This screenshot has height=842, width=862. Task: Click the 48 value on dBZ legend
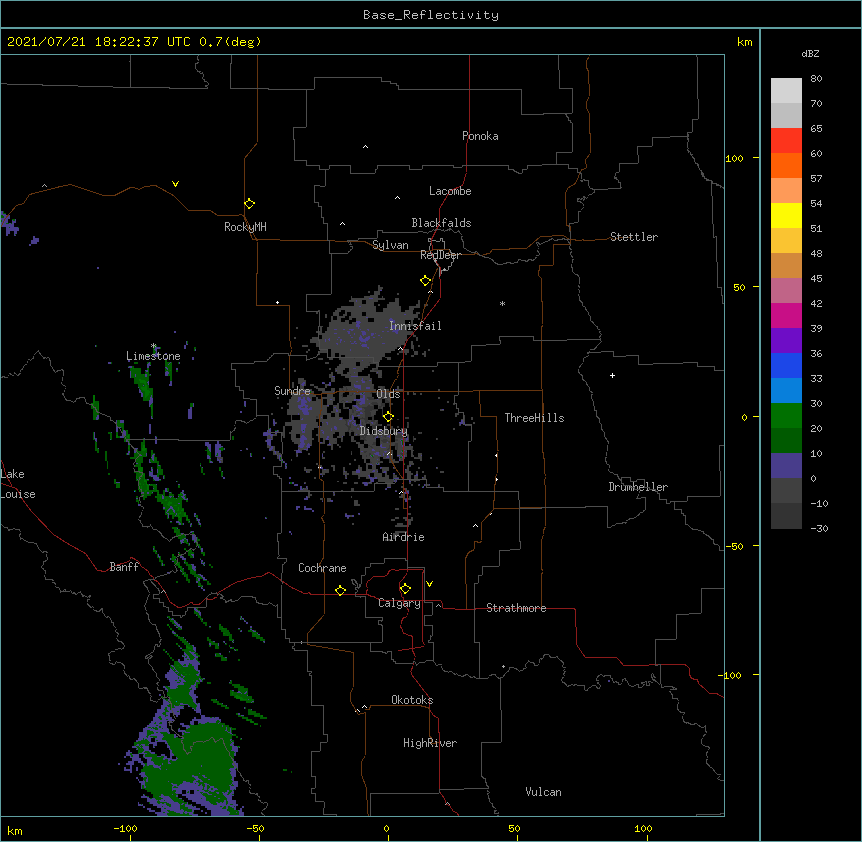[x=816, y=253]
